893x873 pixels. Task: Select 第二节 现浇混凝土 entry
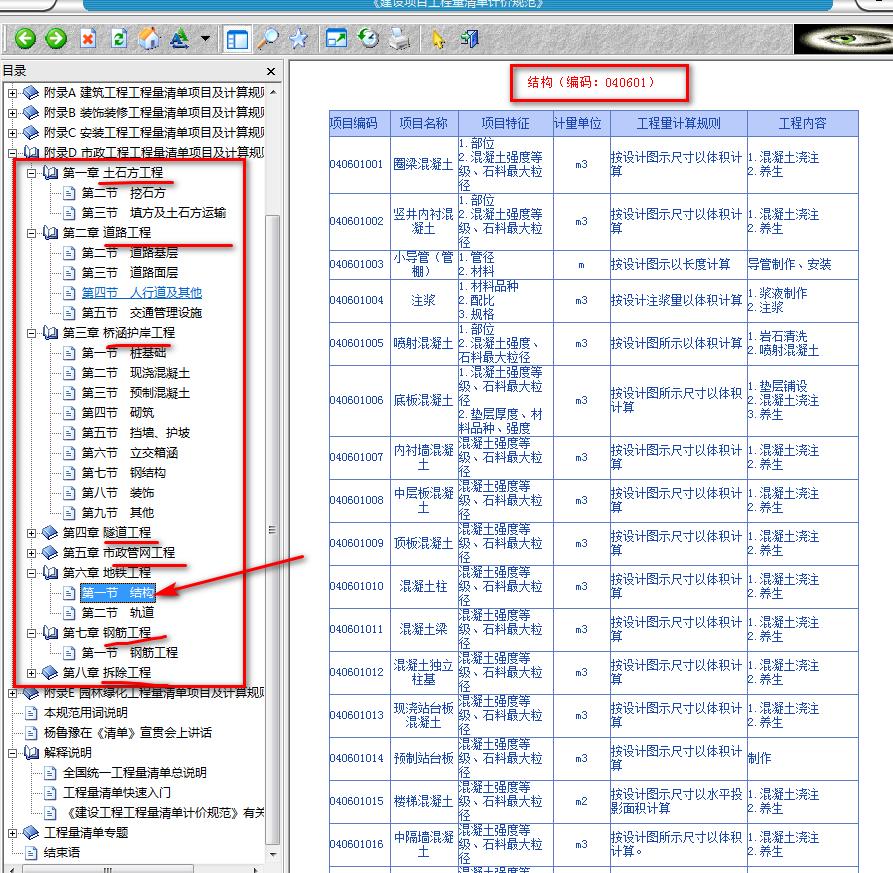136,373
